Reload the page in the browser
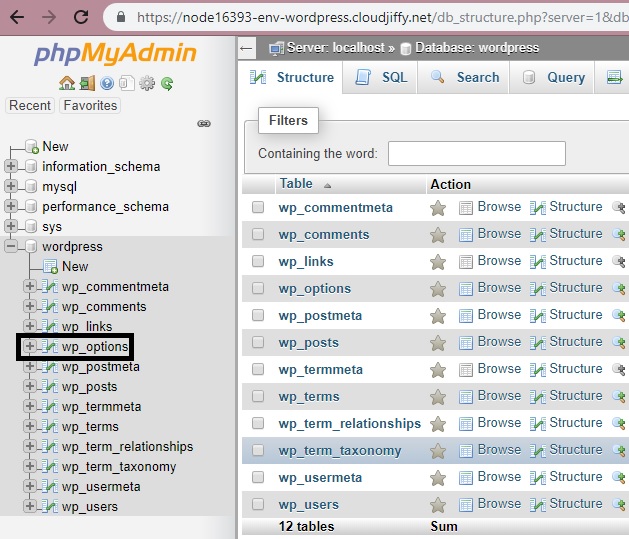 81,17
